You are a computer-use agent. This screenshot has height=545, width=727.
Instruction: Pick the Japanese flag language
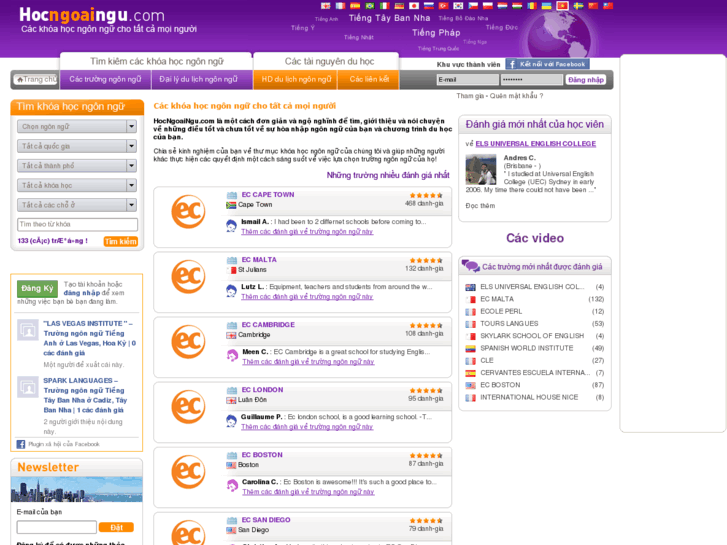click(x=414, y=6)
